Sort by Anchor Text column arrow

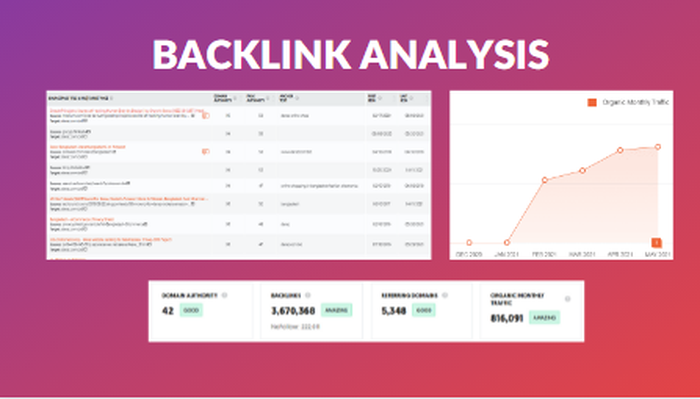297,99
